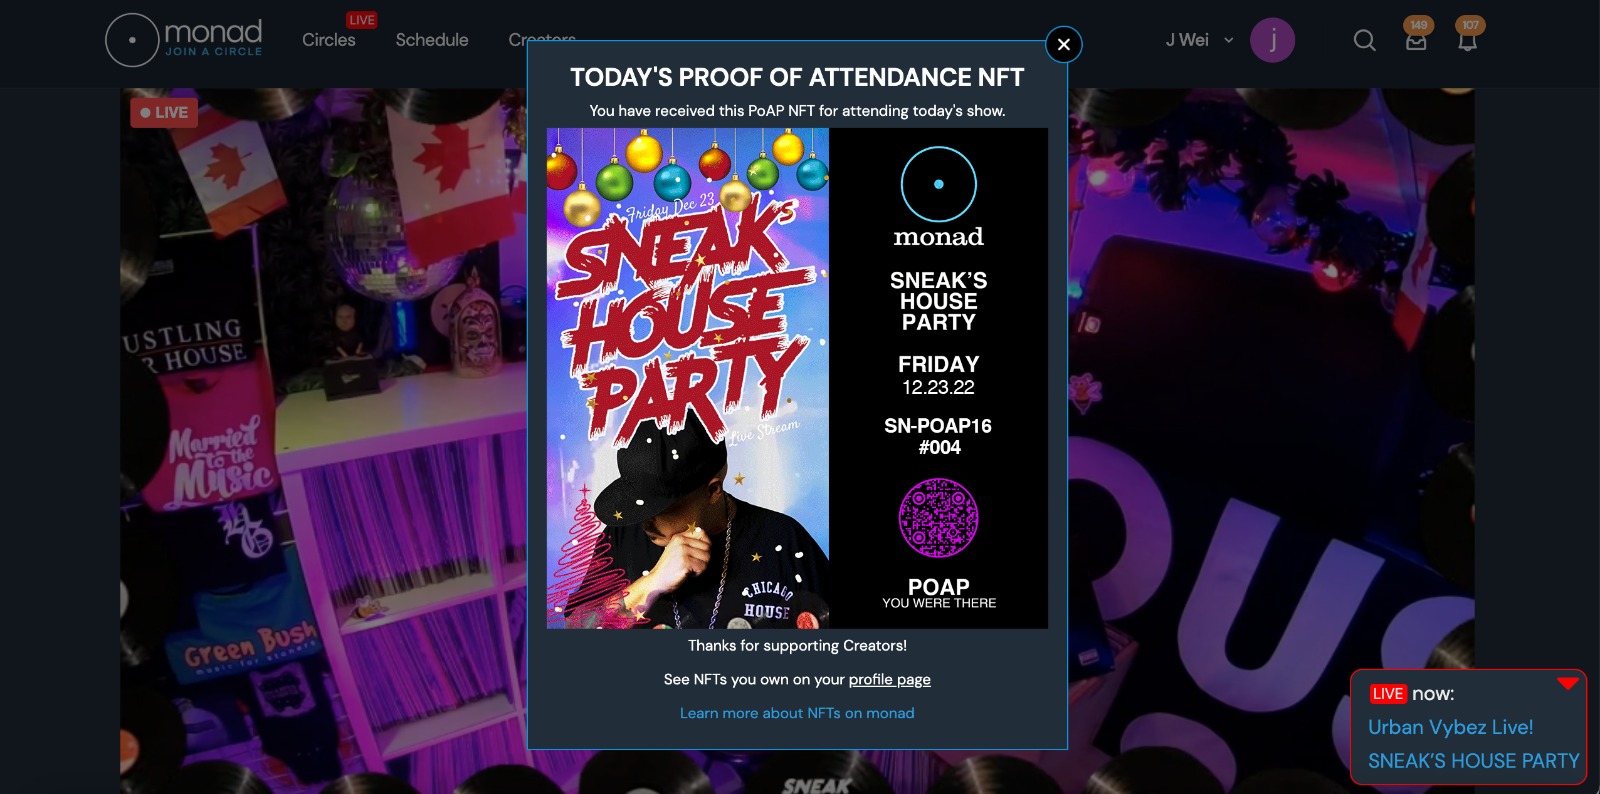The image size is (1600, 794).
Task: Click the red LIVE tag above Circles
Action: click(x=362, y=20)
